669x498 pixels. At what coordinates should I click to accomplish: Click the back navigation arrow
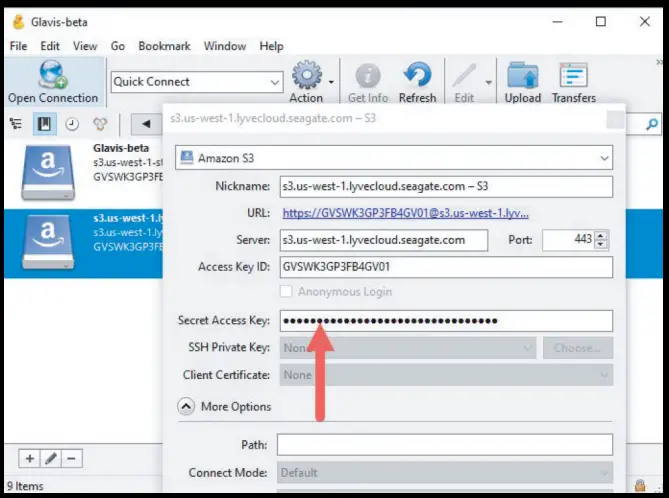[x=146, y=124]
